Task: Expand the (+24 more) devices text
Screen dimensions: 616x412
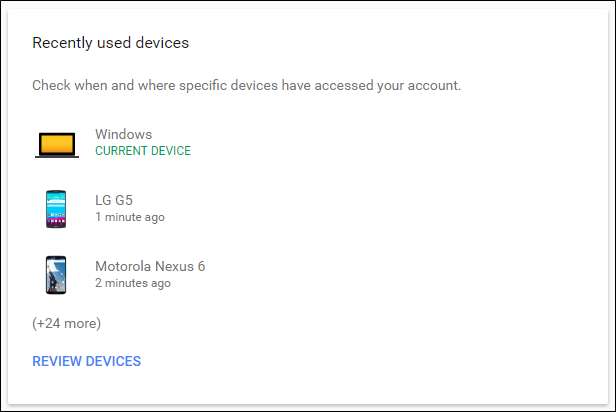Action: (66, 323)
